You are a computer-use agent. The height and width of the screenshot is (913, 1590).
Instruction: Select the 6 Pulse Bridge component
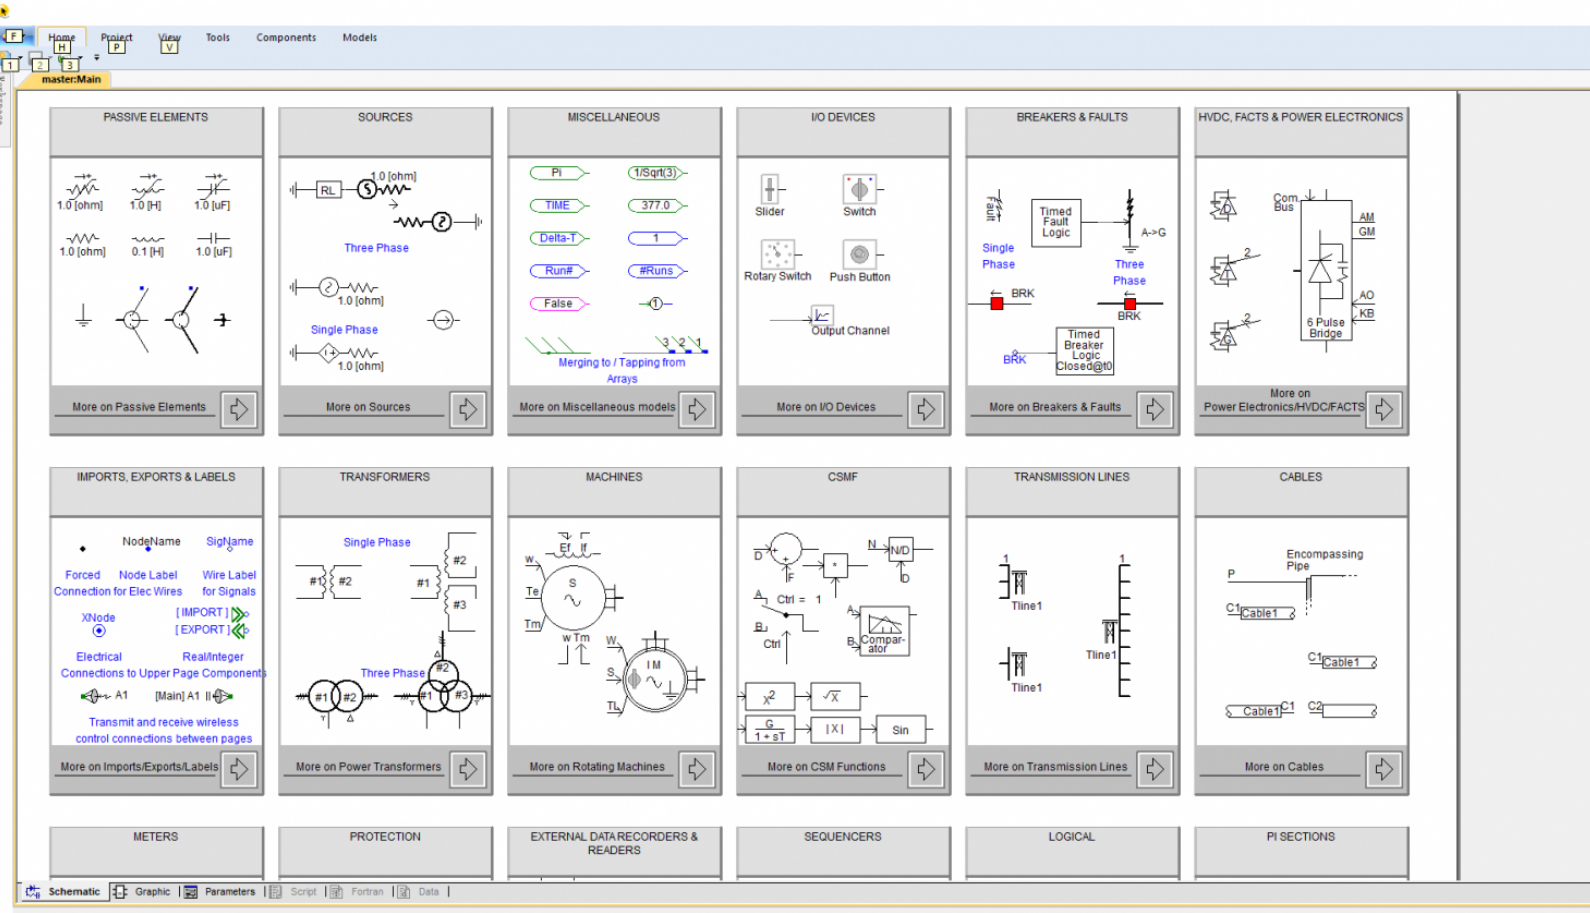[1326, 272]
